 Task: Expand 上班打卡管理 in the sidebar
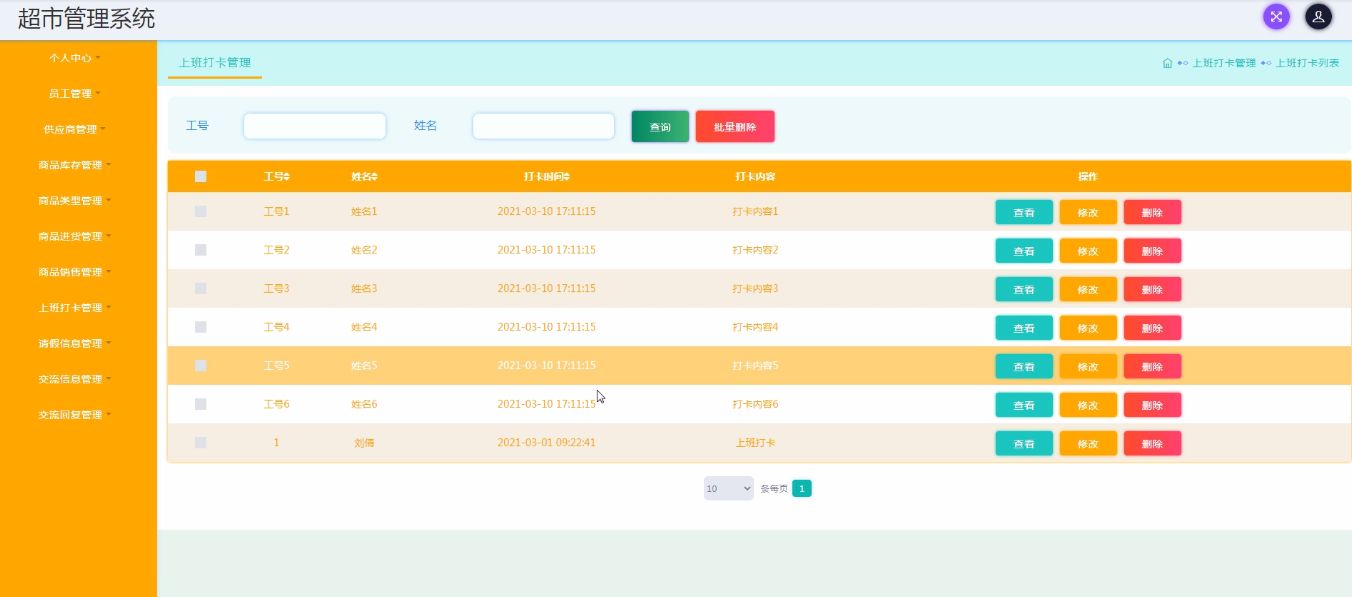point(75,308)
